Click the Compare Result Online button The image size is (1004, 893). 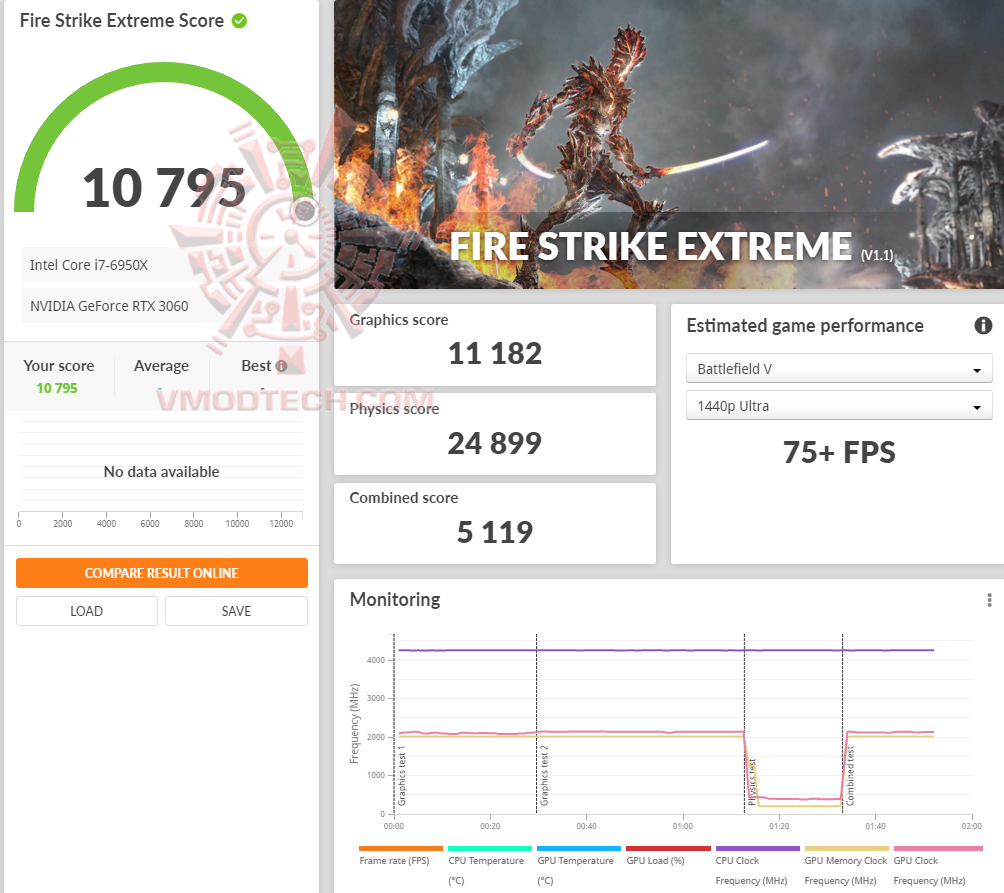tap(161, 573)
